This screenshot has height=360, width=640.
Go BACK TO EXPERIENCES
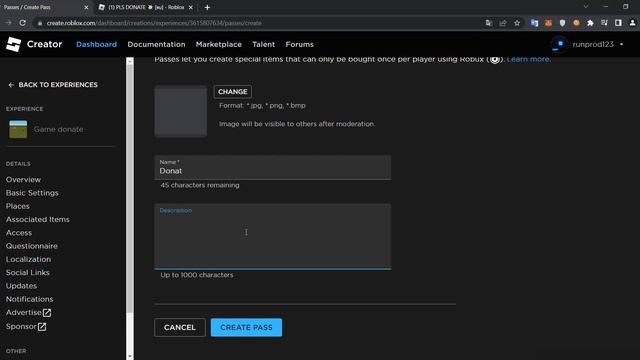pos(58,85)
